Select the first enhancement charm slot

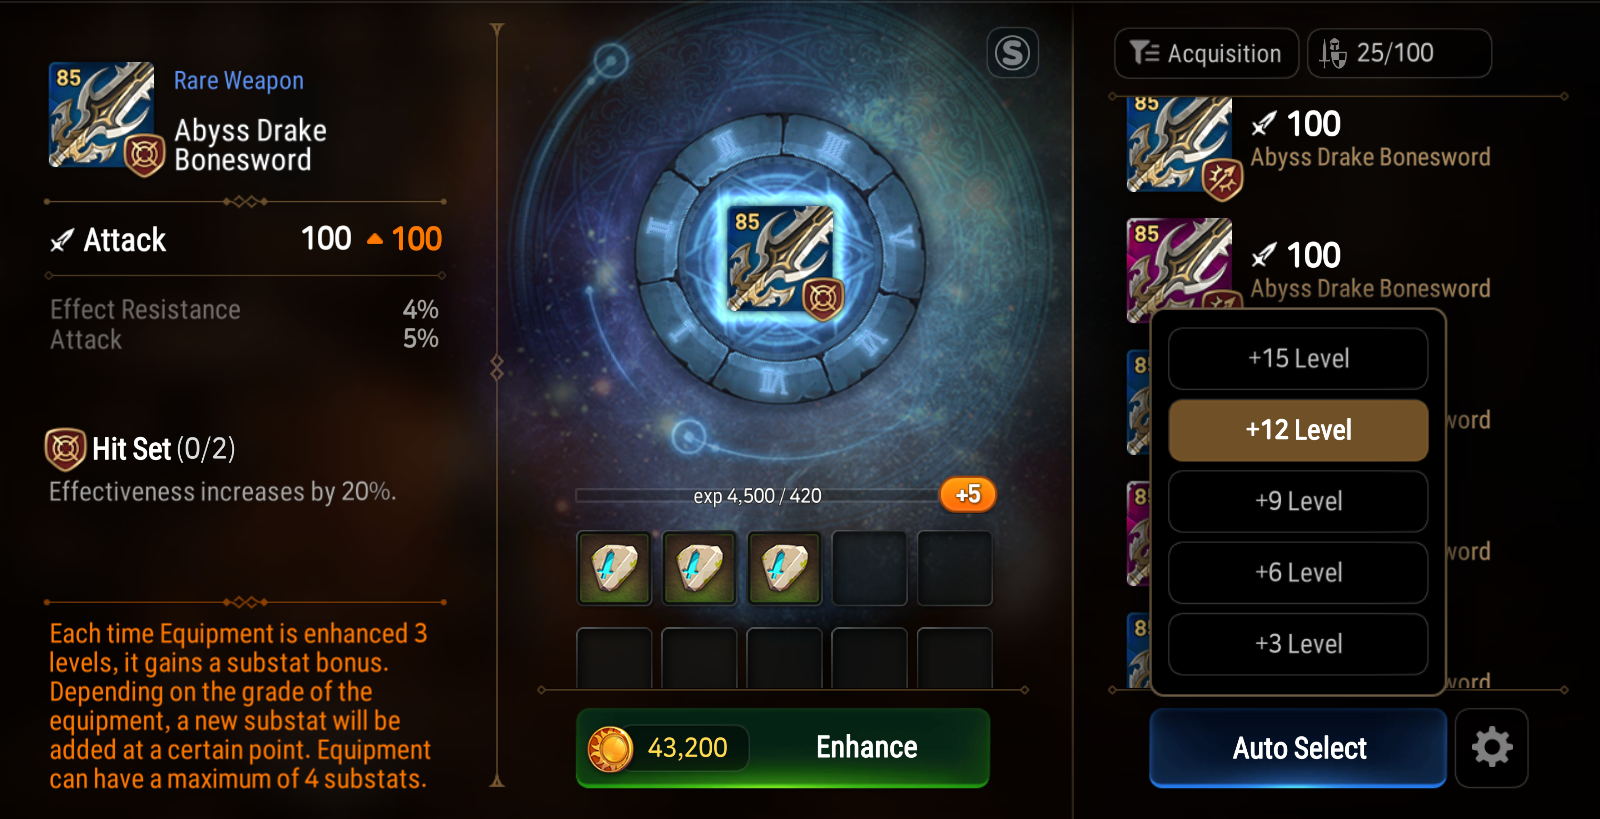pyautogui.click(x=614, y=568)
